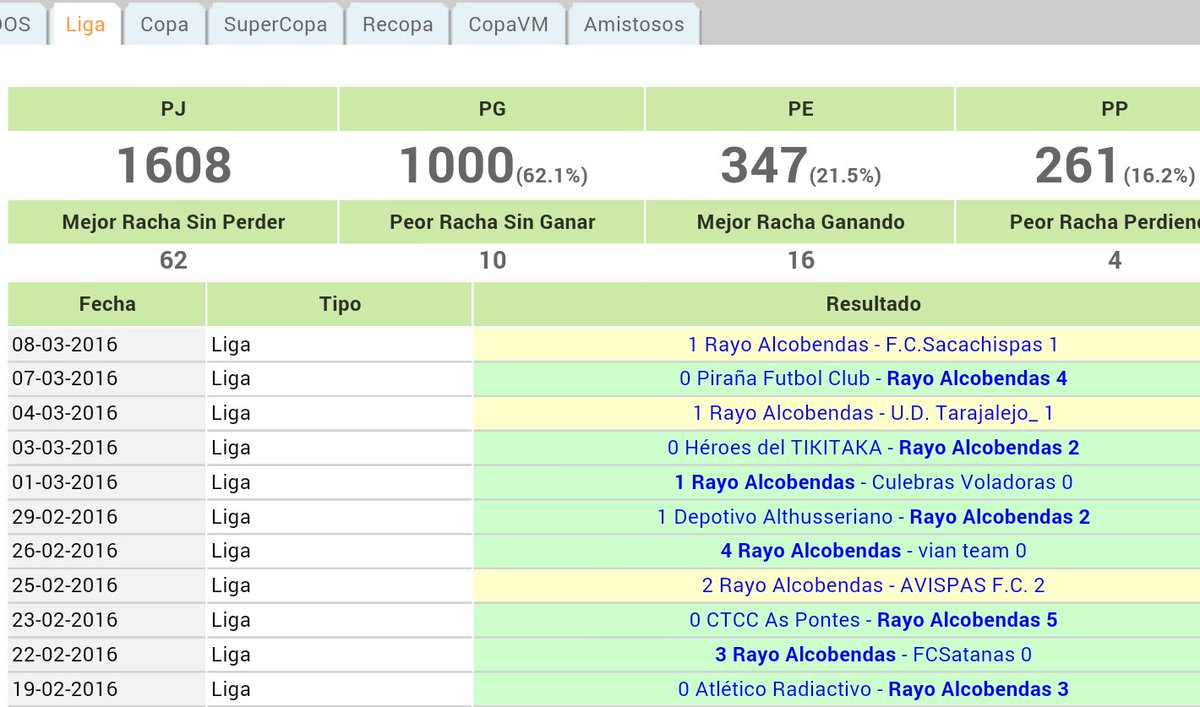Click the active Liga tab
The height and width of the screenshot is (707, 1200).
click(85, 25)
